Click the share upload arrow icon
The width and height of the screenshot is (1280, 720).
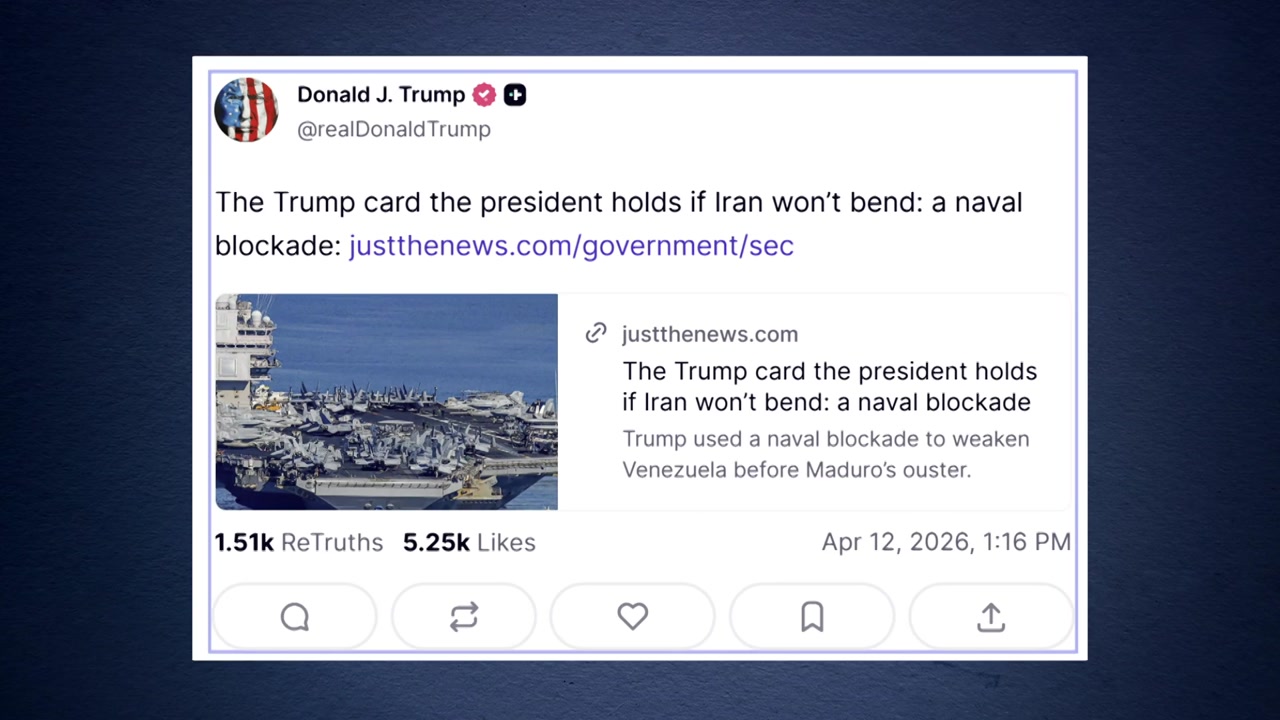click(x=991, y=617)
